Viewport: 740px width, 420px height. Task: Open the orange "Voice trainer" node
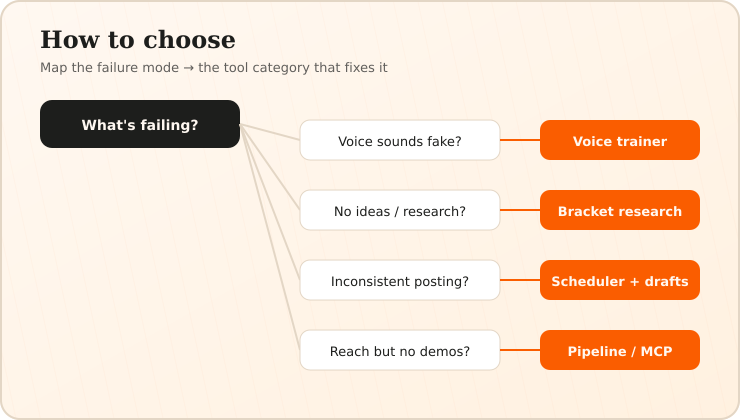pyautogui.click(x=620, y=140)
